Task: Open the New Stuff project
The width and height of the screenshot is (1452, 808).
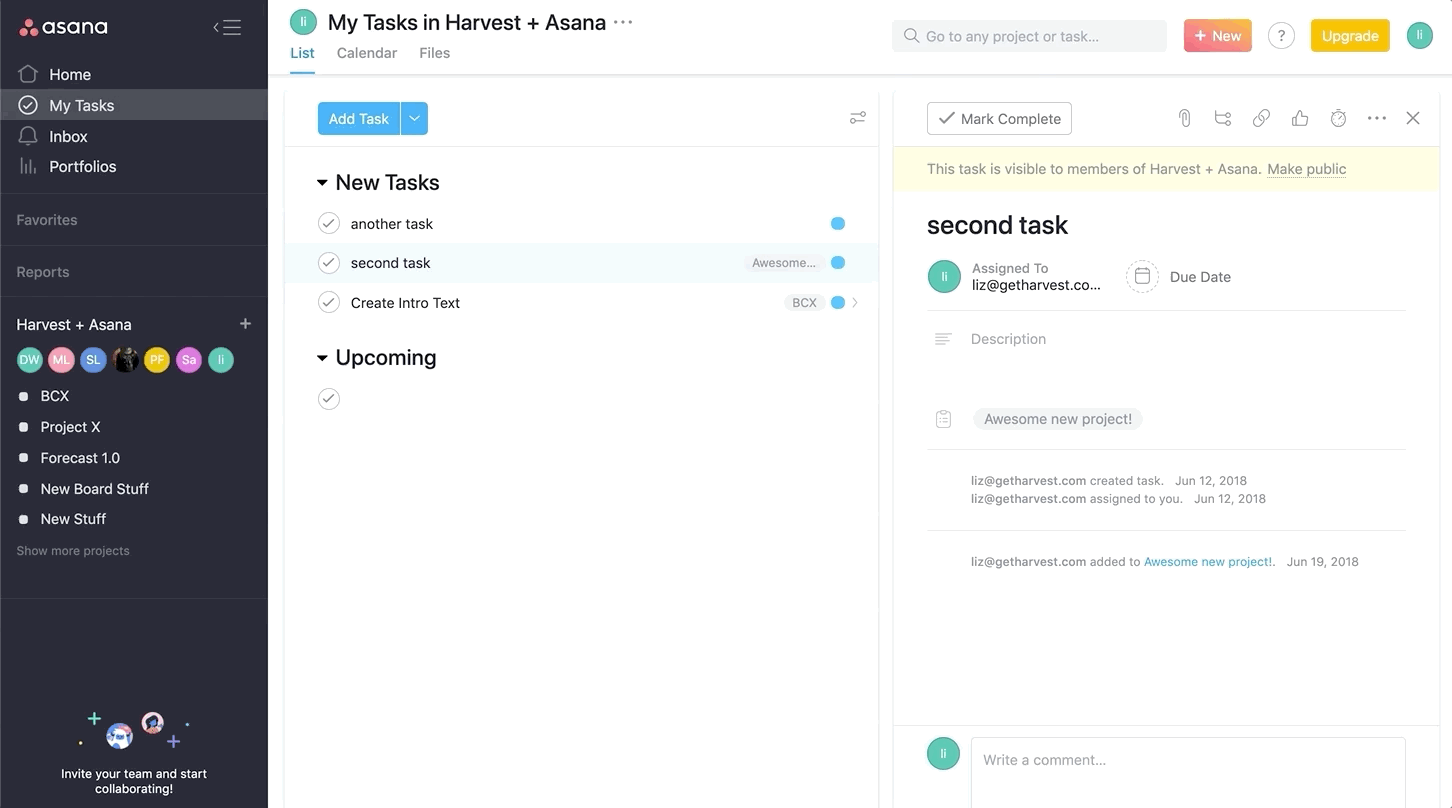Action: pyautogui.click(x=73, y=519)
